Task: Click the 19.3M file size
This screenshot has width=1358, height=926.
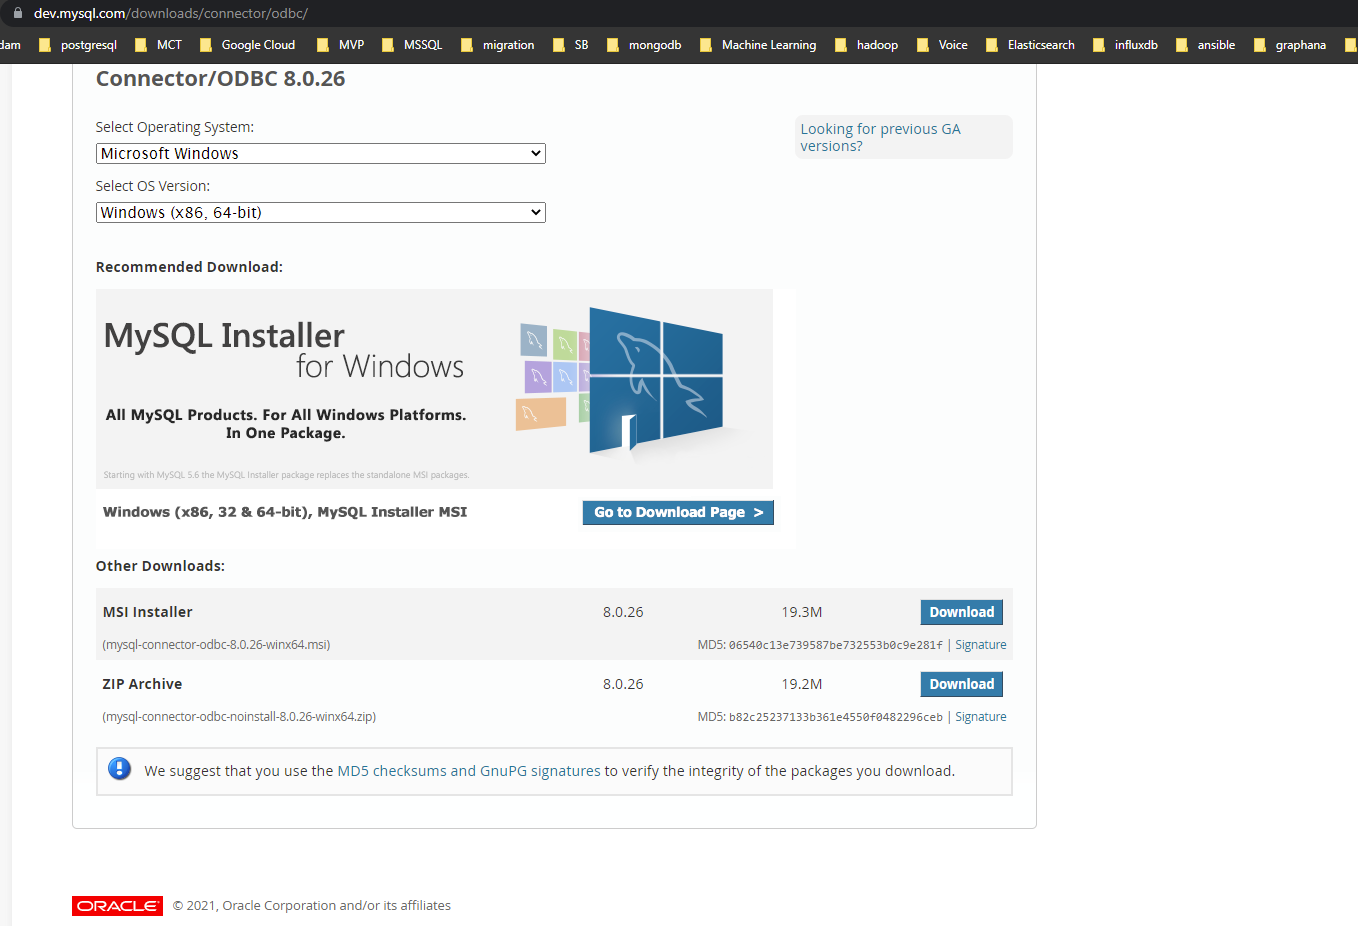Action: click(801, 612)
